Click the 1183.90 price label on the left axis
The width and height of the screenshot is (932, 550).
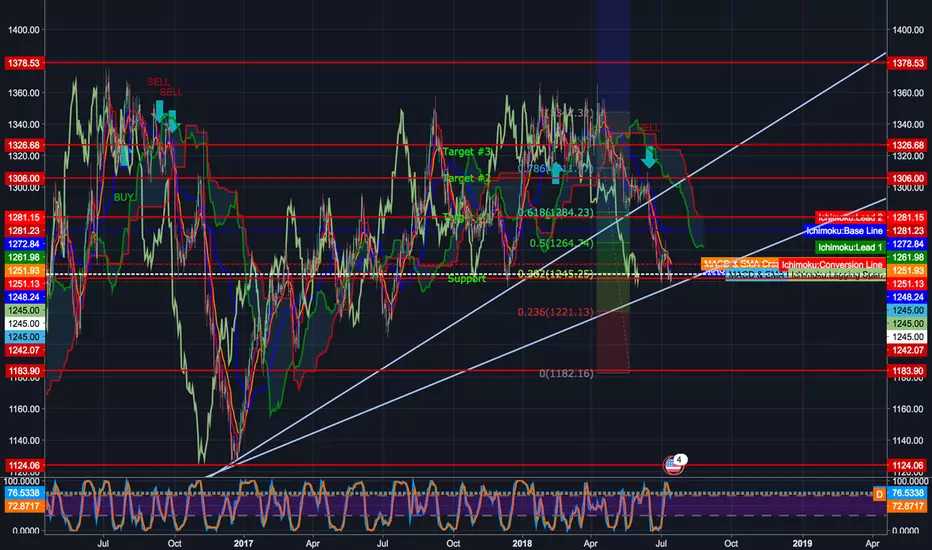24,371
